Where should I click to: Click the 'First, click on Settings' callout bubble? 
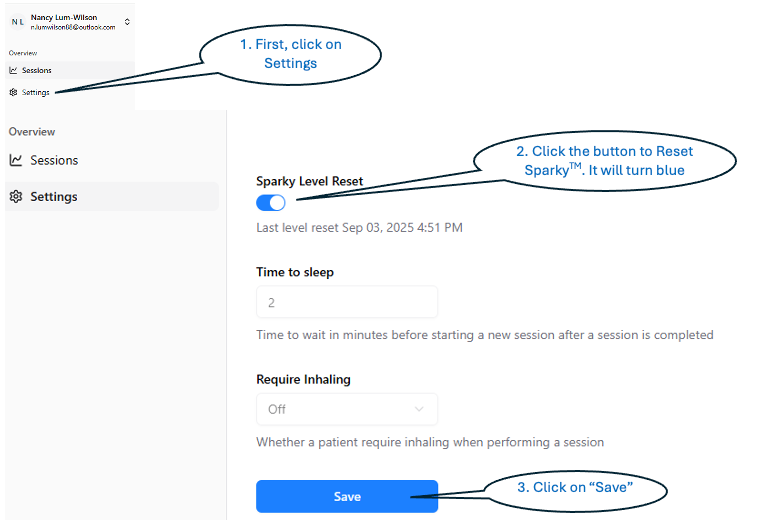pos(291,55)
